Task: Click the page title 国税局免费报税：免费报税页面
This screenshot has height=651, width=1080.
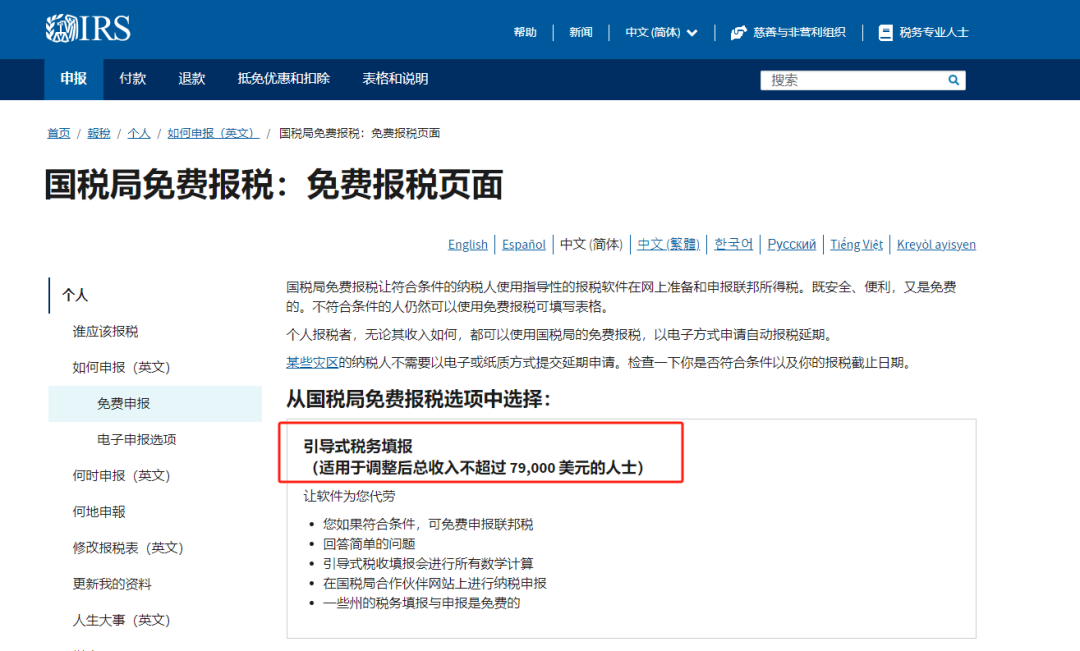Action: [274, 185]
